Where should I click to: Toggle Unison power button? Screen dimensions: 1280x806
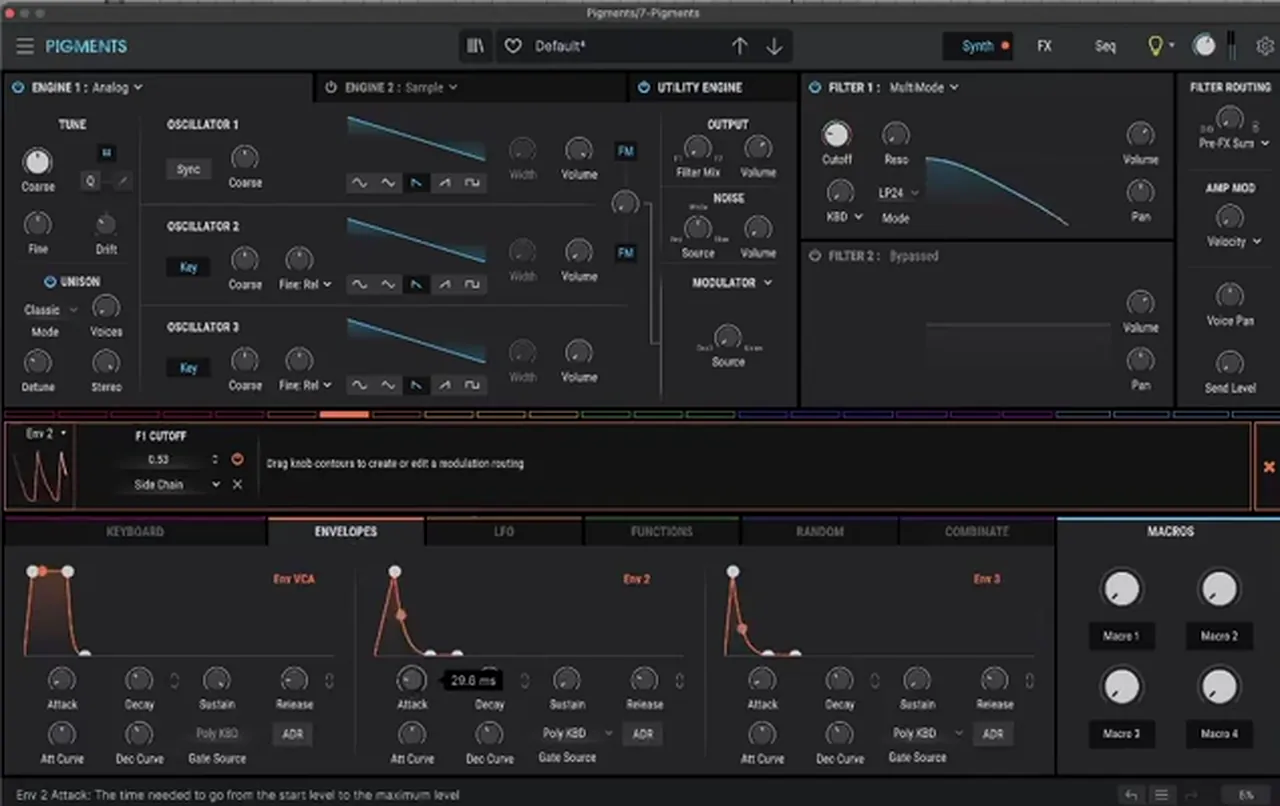50,282
